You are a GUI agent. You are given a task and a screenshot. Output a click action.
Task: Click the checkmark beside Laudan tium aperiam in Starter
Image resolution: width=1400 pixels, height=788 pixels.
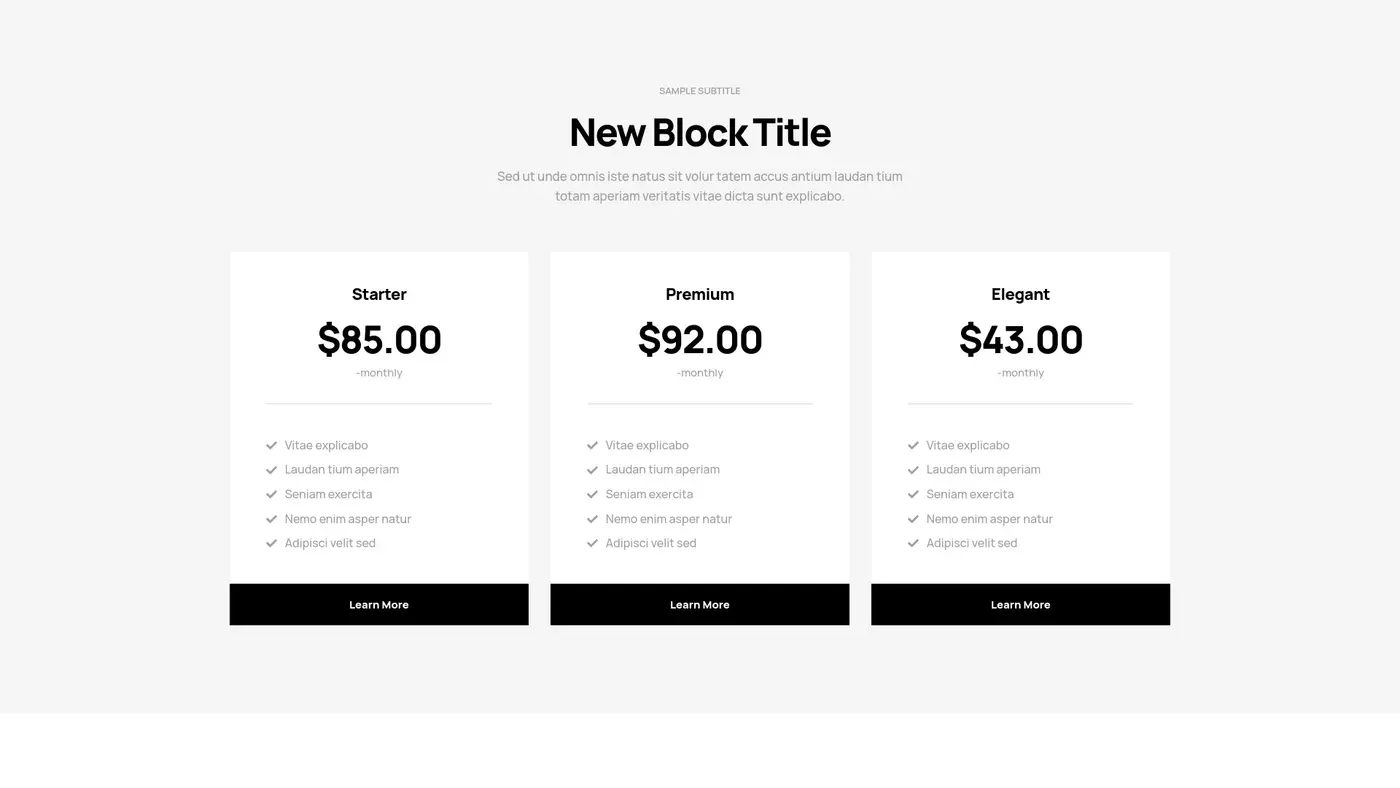(x=270, y=469)
